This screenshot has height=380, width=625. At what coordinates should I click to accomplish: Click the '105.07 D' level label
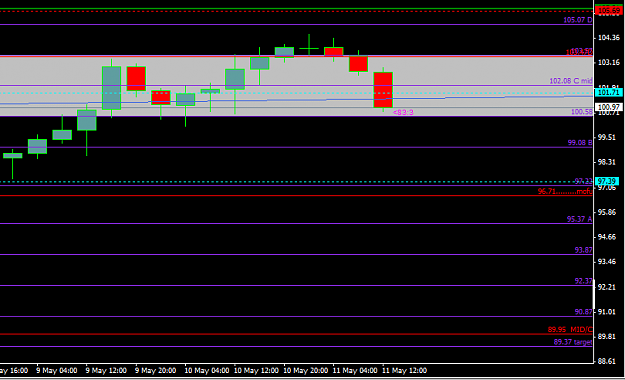[x=578, y=20]
